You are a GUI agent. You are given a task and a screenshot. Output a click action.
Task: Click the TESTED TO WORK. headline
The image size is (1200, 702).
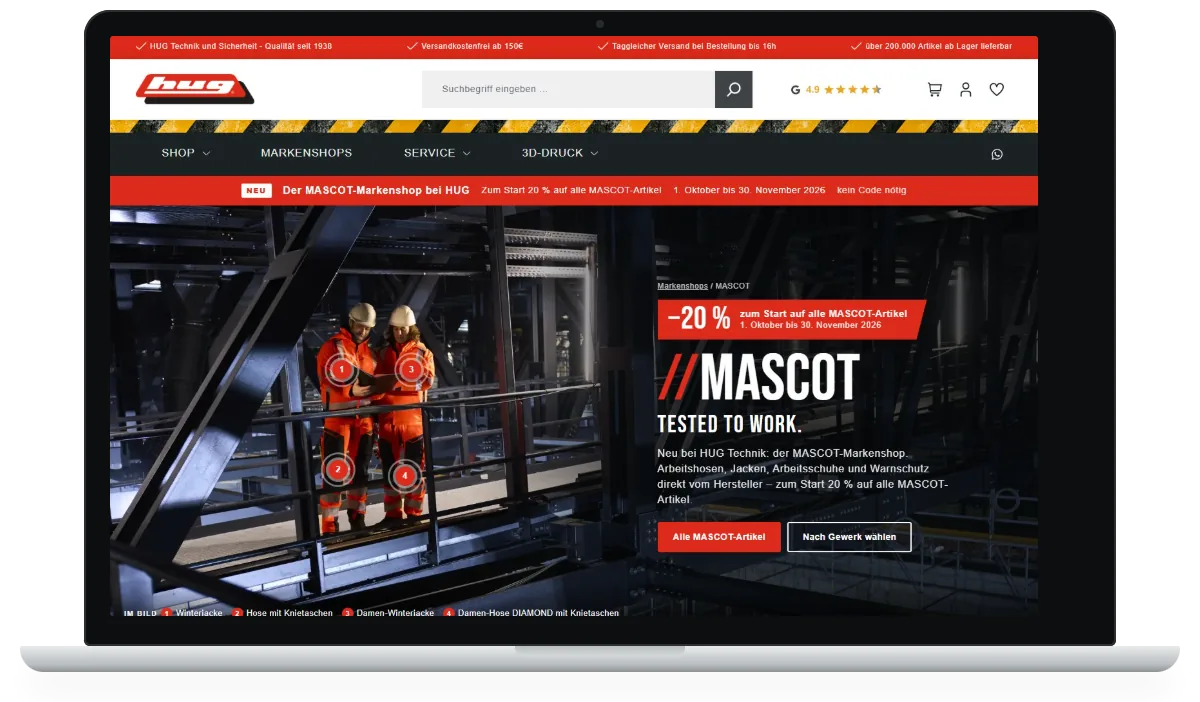pos(730,423)
